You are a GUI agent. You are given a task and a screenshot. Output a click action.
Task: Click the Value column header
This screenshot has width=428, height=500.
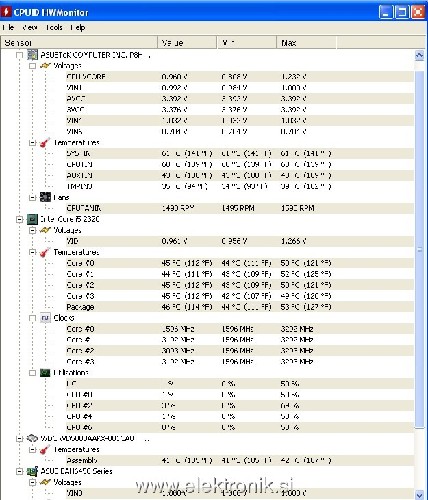(x=187, y=43)
